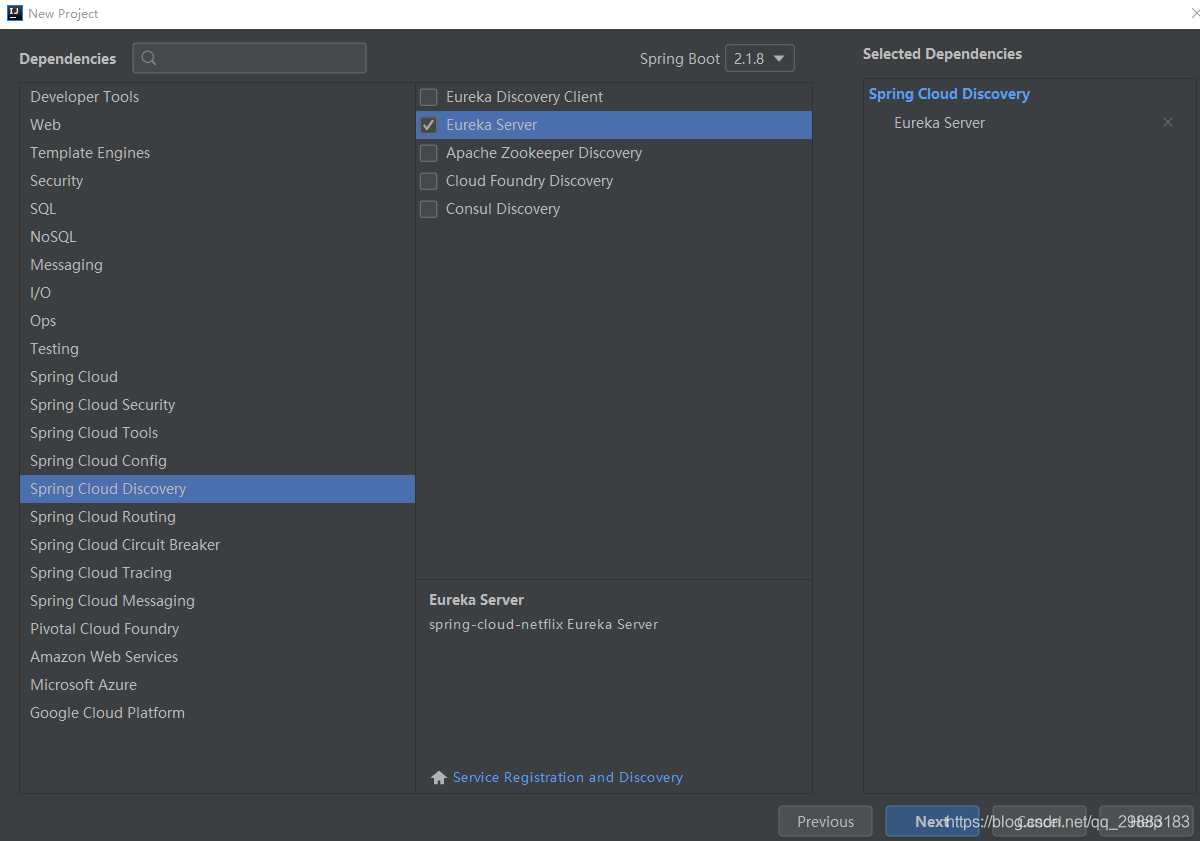Enable Cloud Foundry Discovery checkbox
The image size is (1200, 841).
[429, 181]
